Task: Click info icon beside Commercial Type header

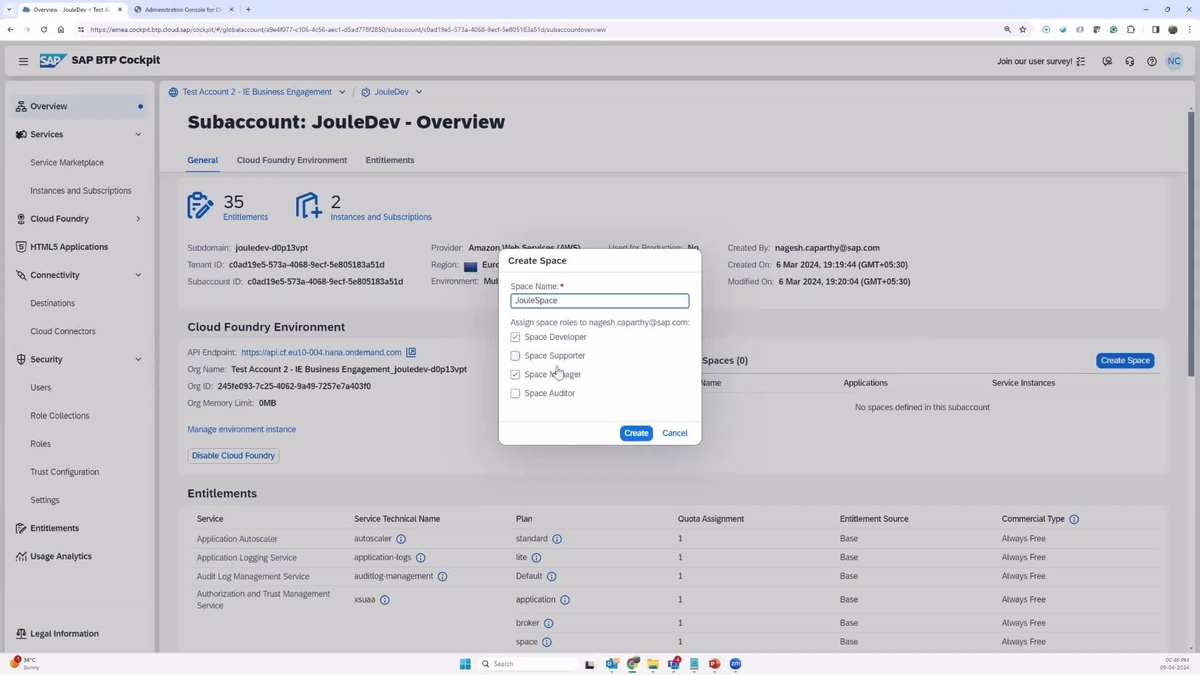Action: coord(1074,520)
